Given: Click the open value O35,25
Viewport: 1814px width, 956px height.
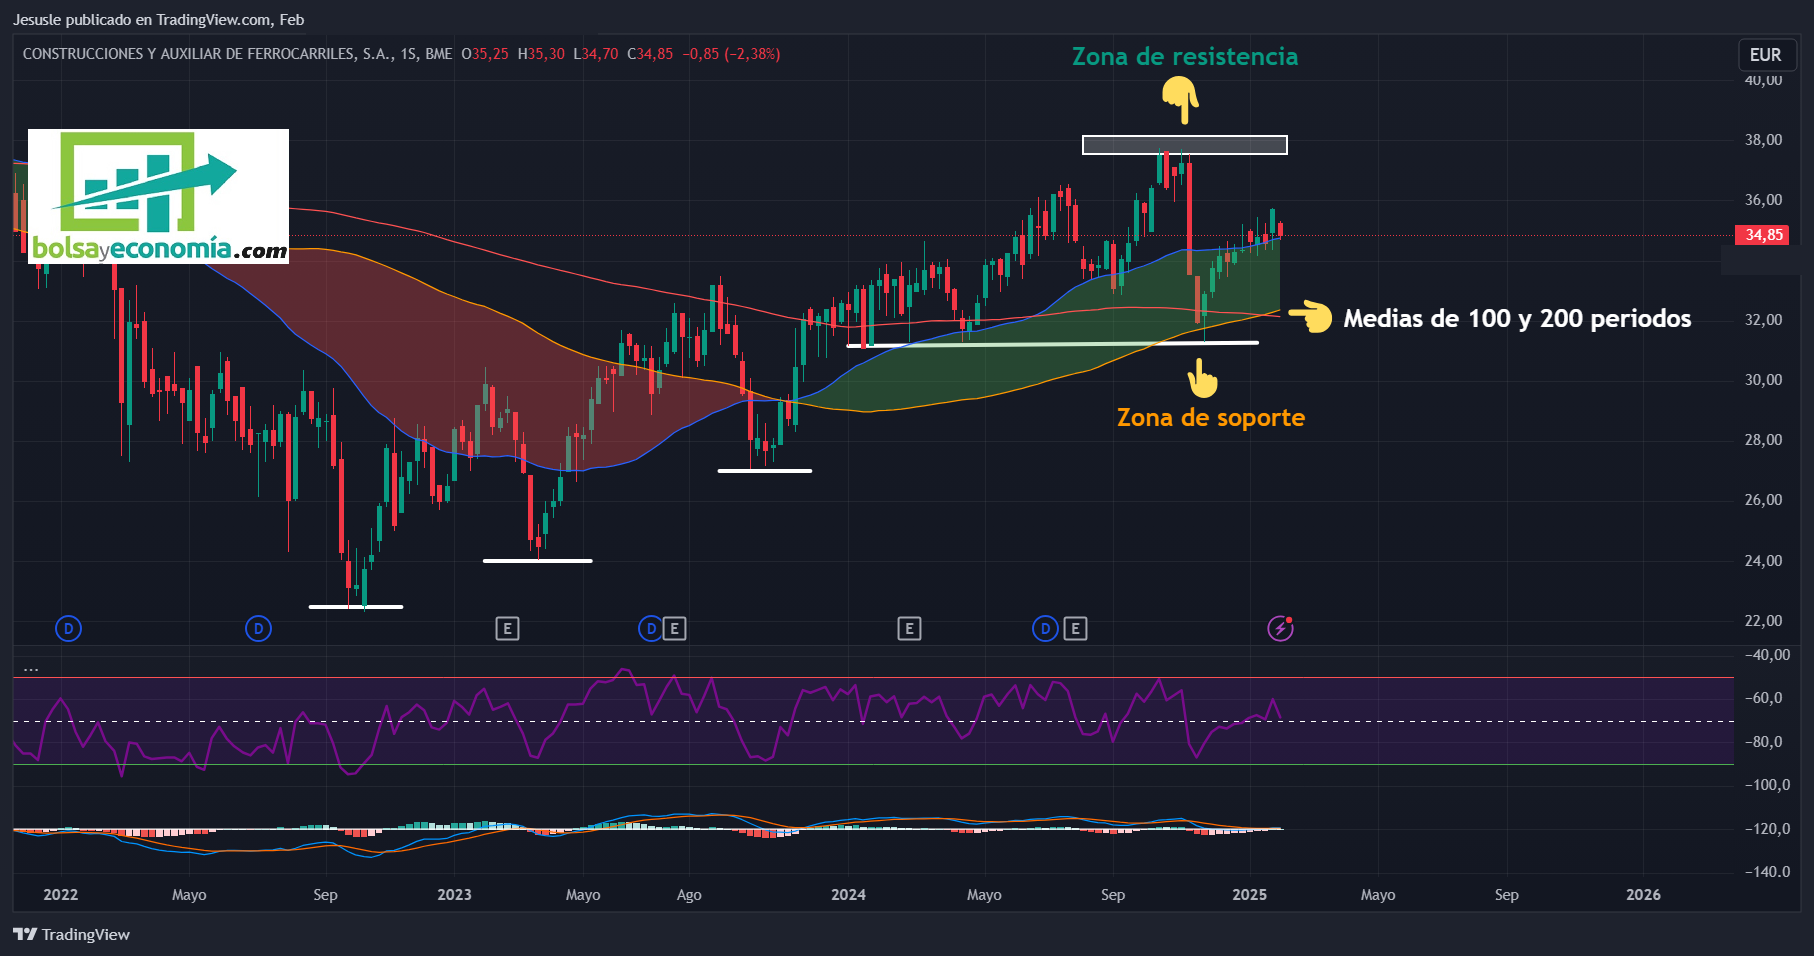Looking at the screenshot, I should (485, 54).
